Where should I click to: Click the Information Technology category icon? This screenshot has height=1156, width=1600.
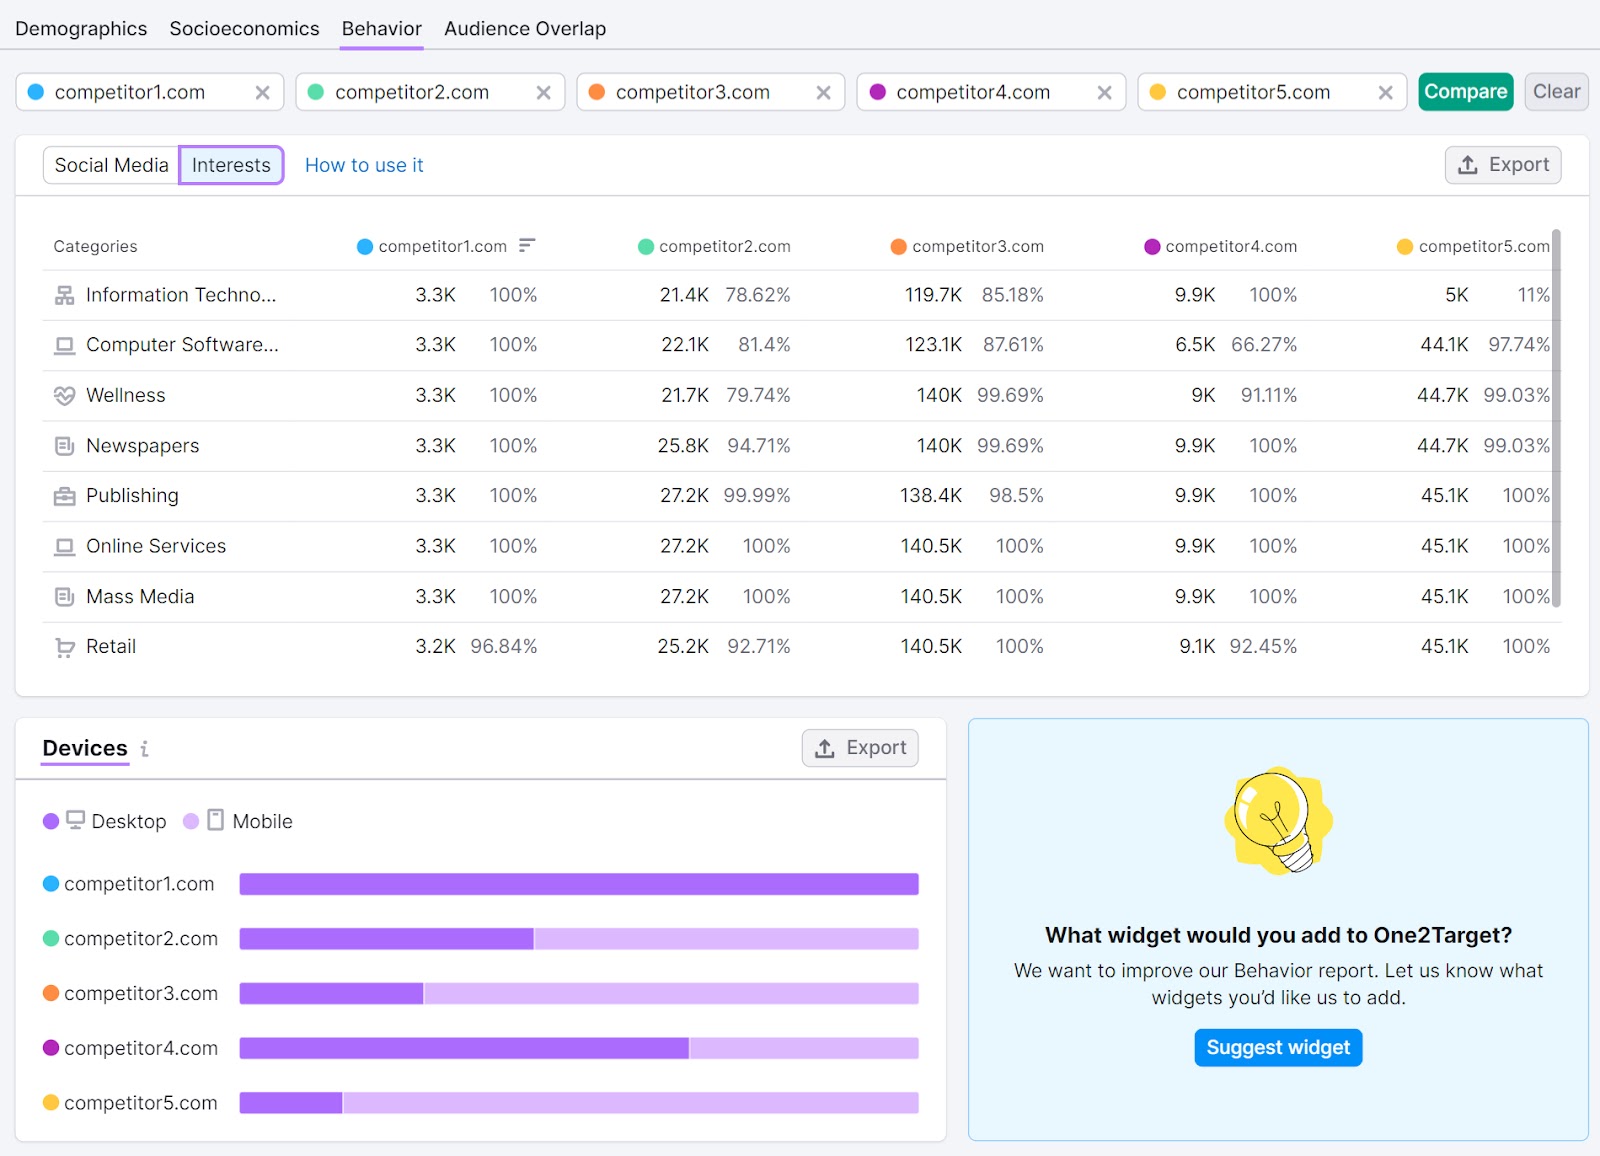[64, 294]
